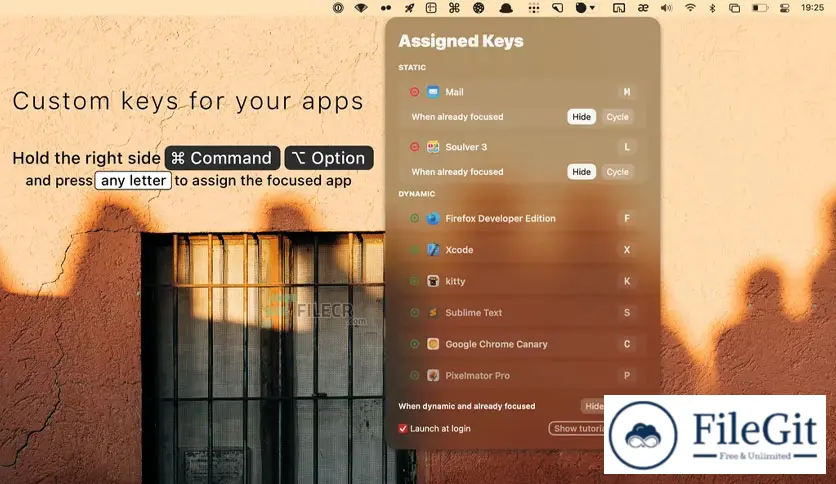Pin Pixelmator Pro with green plus button
Image resolution: width=836 pixels, height=484 pixels.
pyautogui.click(x=414, y=375)
